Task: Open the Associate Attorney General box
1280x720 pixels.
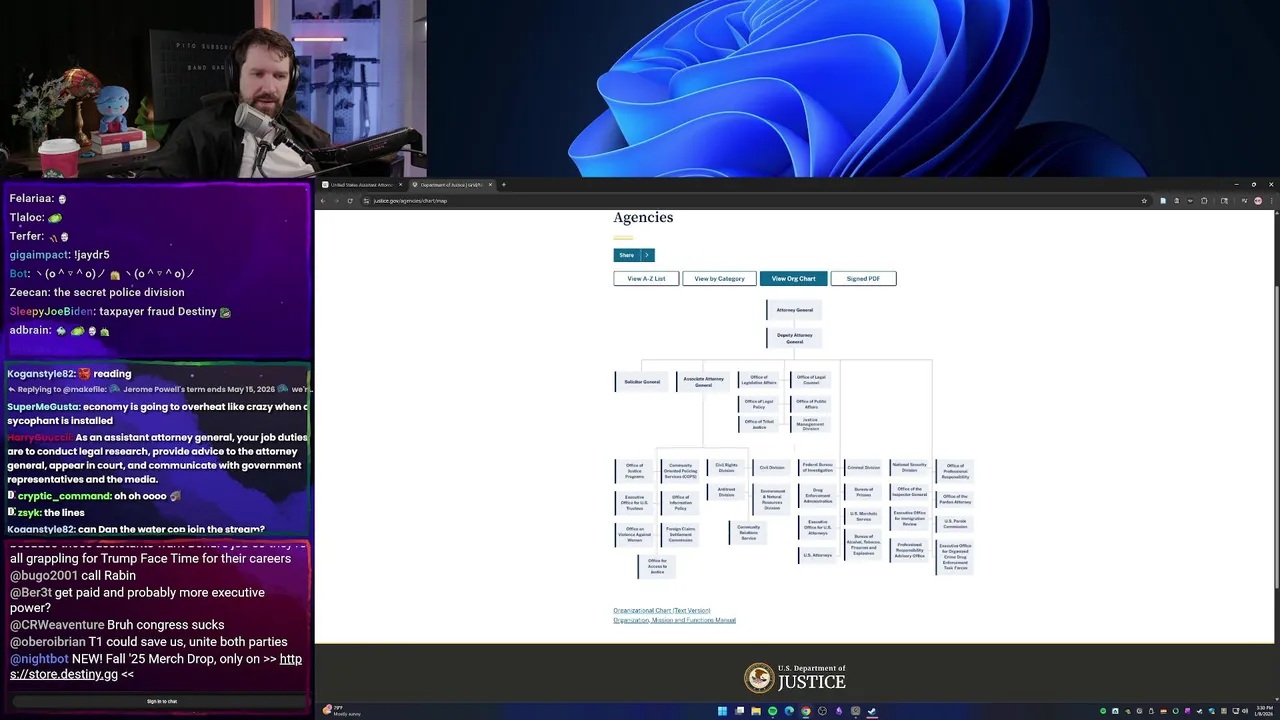Action: point(703,382)
